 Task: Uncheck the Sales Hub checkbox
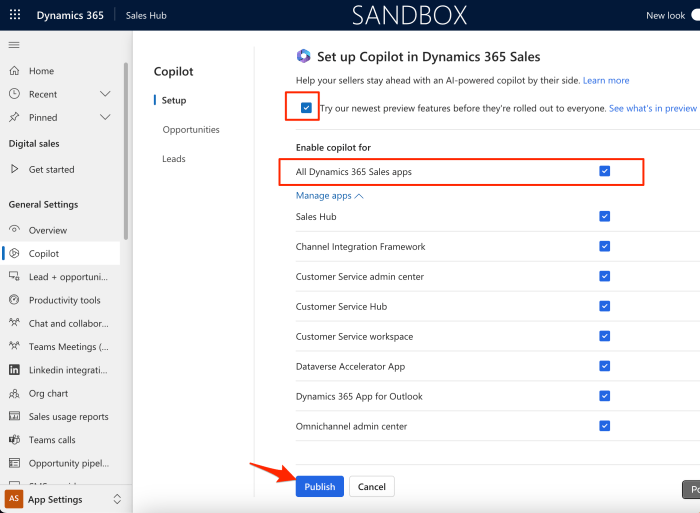click(604, 216)
